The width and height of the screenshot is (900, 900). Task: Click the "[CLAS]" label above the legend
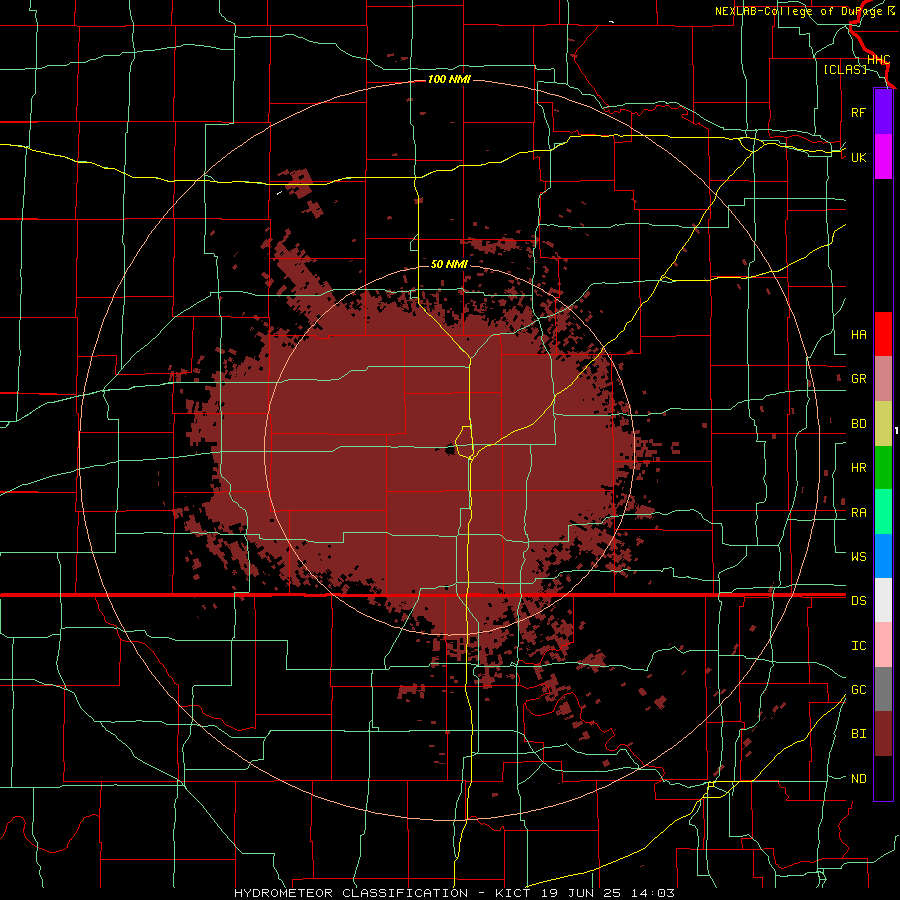pos(845,69)
